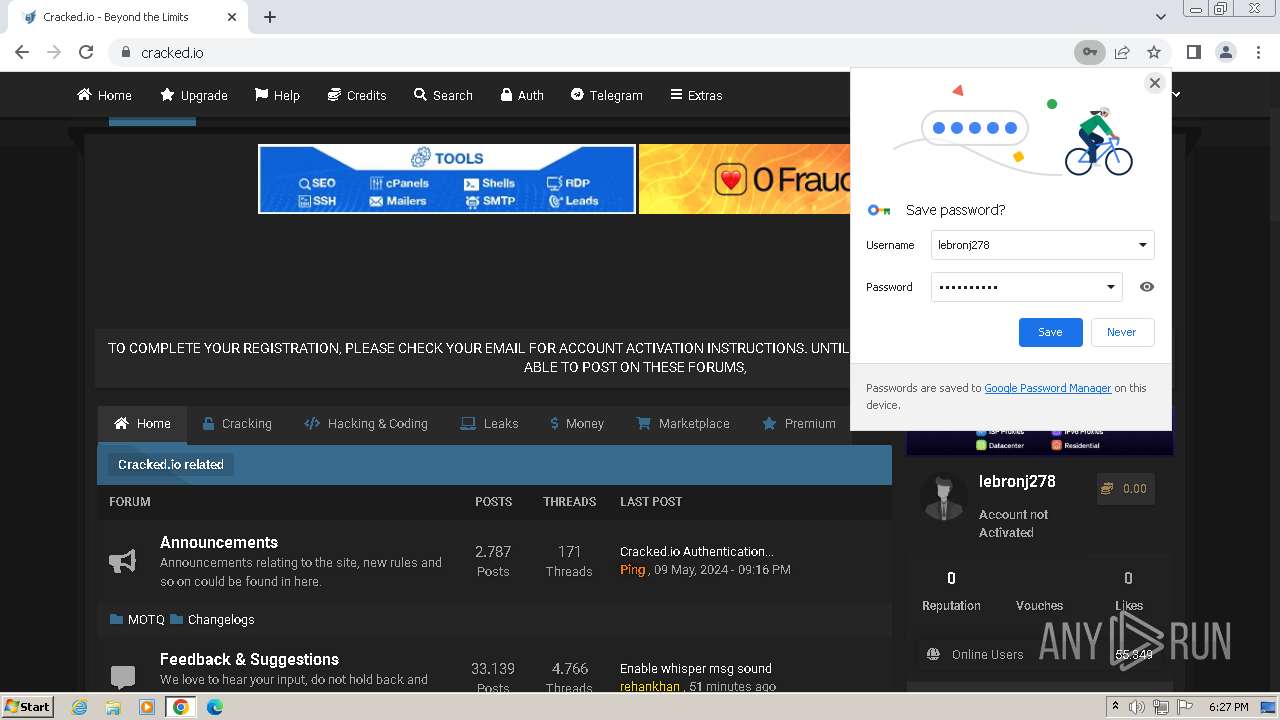Bookmark this page with the star icon
The width and height of the screenshot is (1280, 720).
(x=1154, y=52)
